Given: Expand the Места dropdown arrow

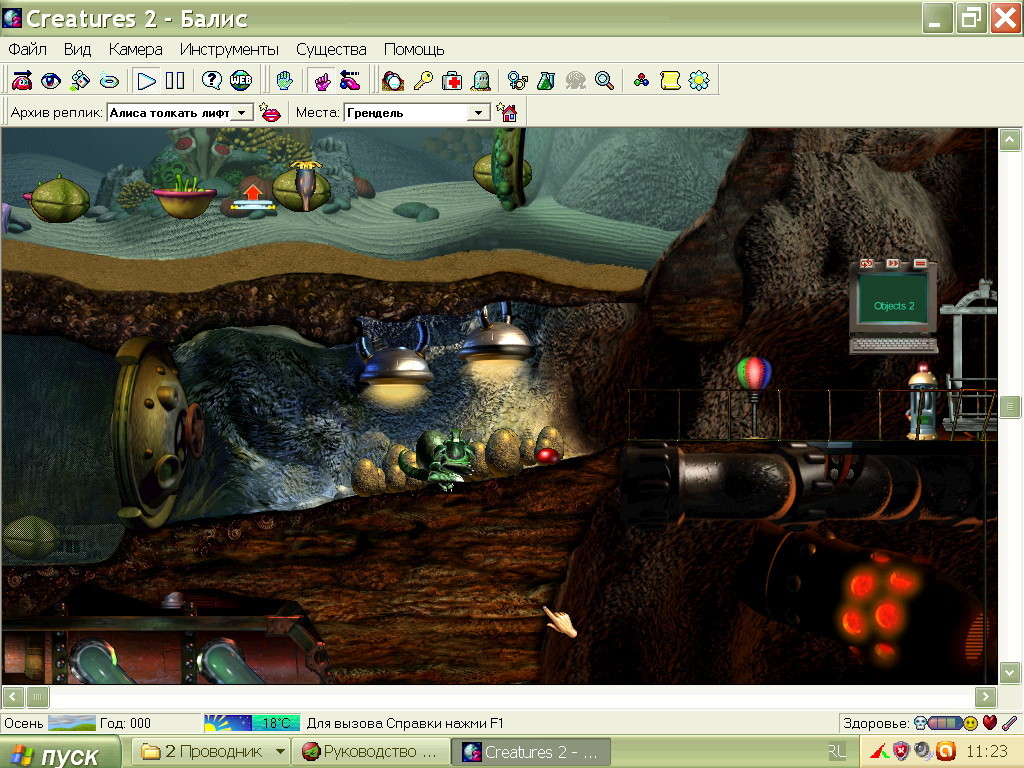Looking at the screenshot, I should tap(479, 113).
